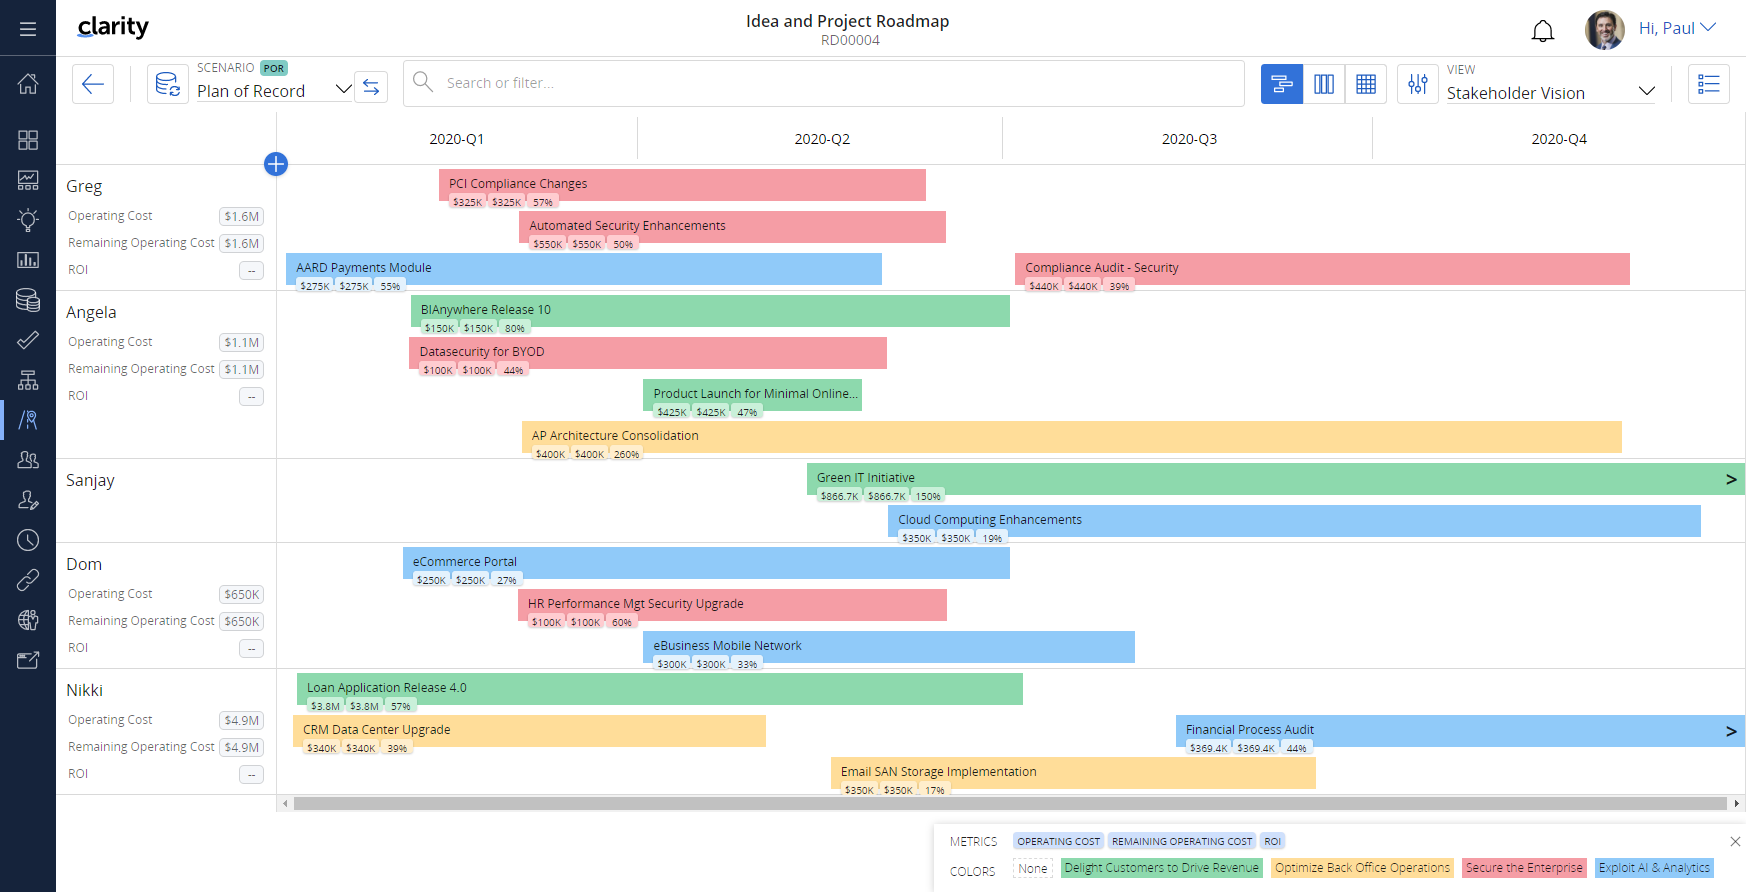
Task: Open the Email SAN Storage Implementation bar
Action: click(x=1073, y=772)
